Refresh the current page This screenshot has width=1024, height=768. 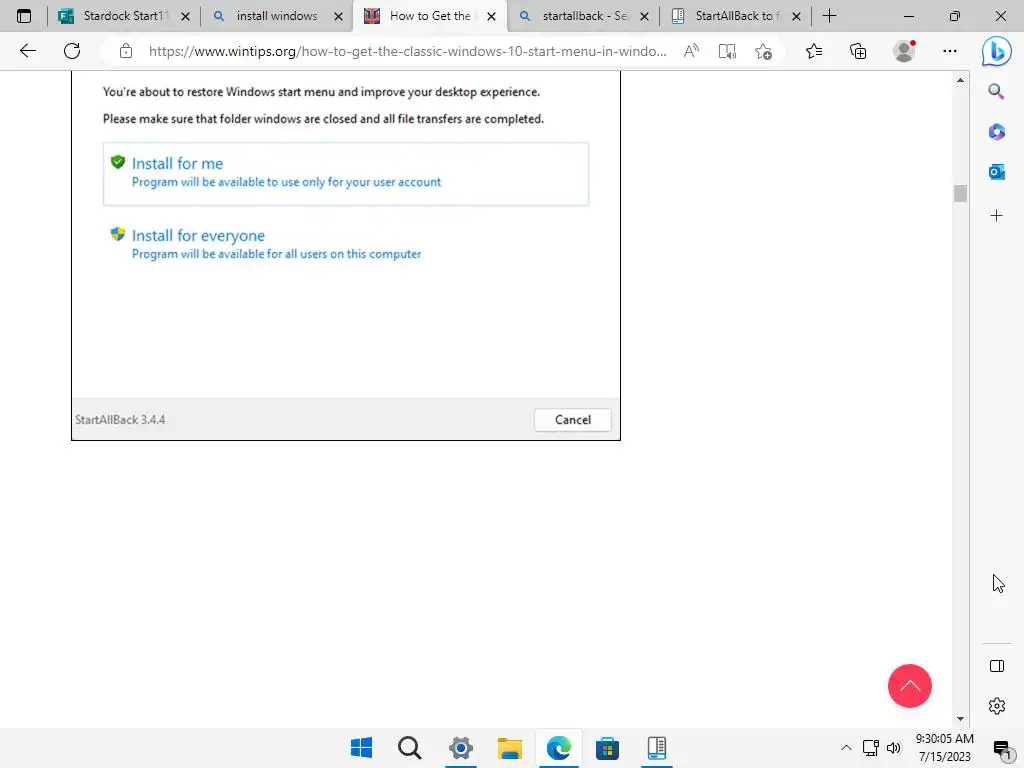pyautogui.click(x=72, y=51)
